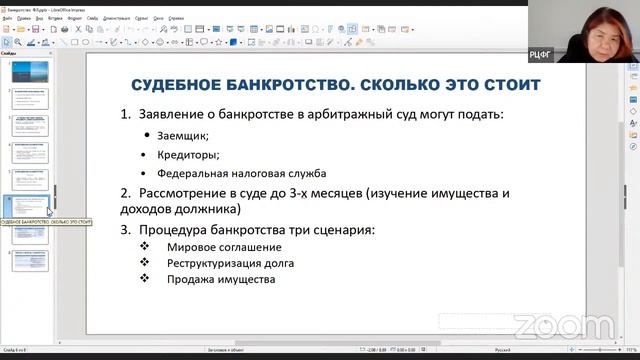Click the text Федеральная налоговая служба
The width and height of the screenshot is (640, 360).
[242, 173]
